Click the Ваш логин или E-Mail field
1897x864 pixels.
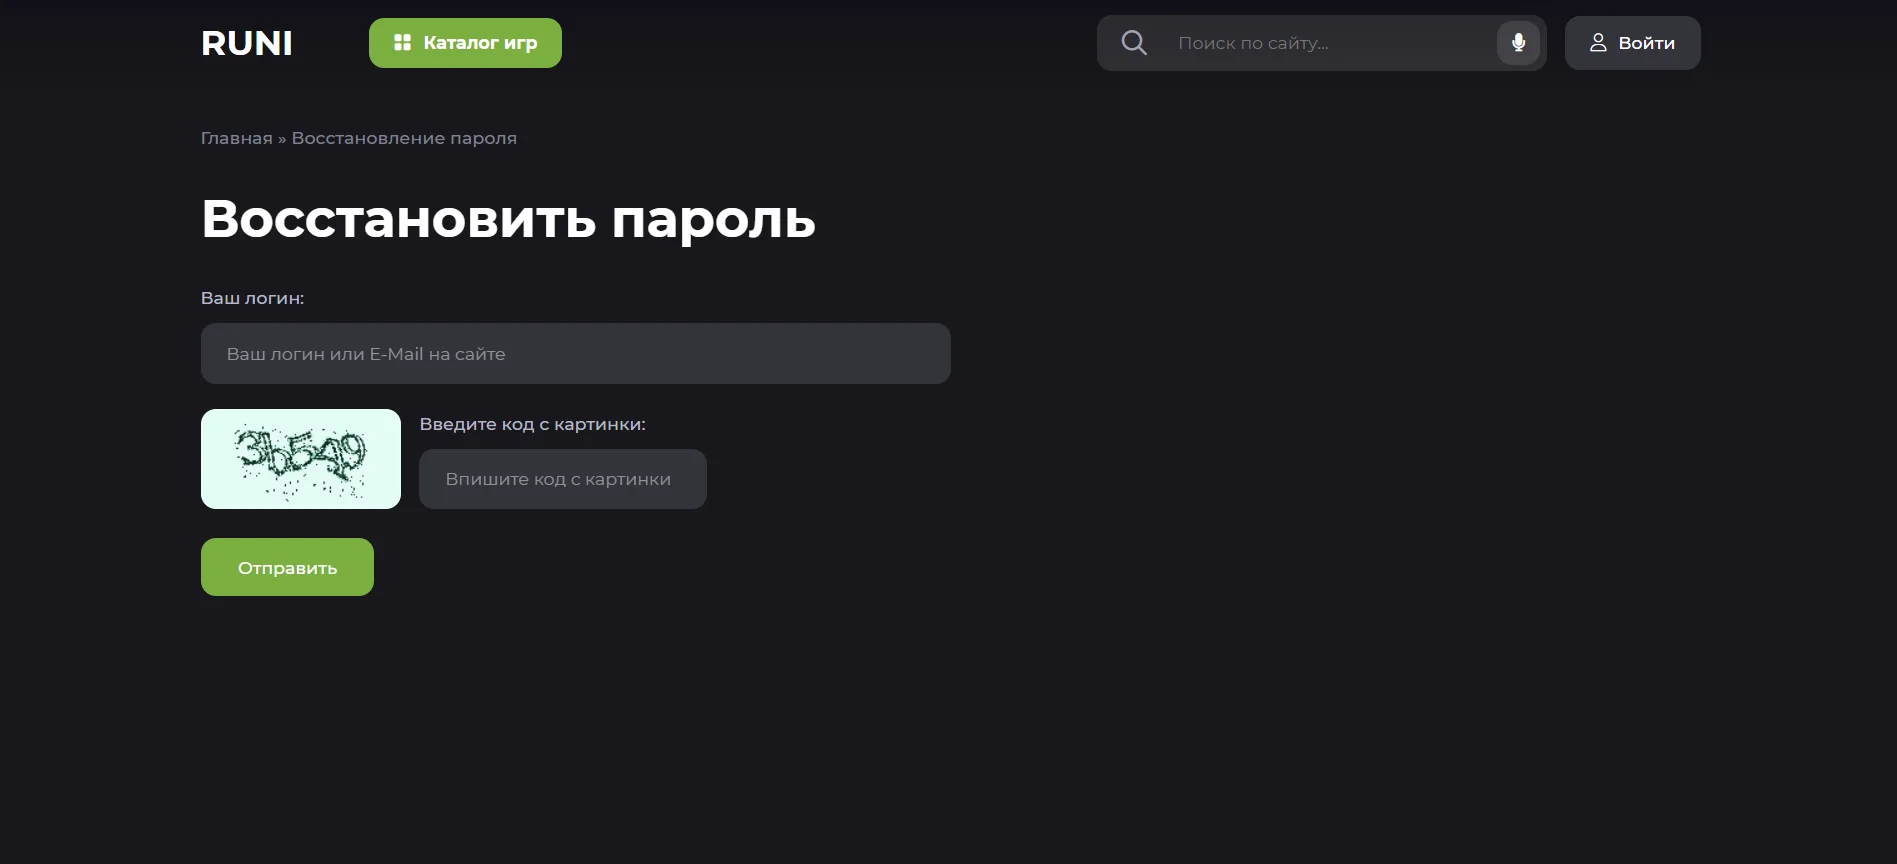[x=575, y=354]
